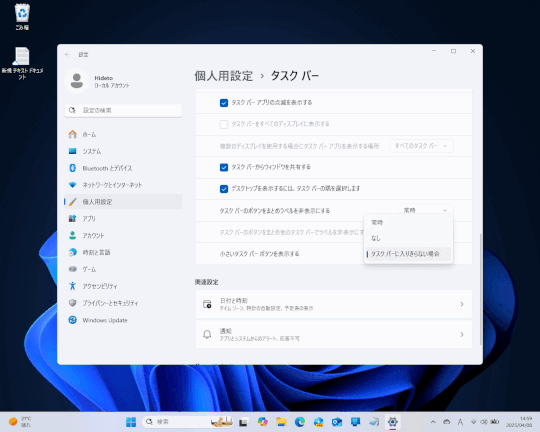The width and height of the screenshot is (540, 432).
Task: Open the Gaming (ゲーム) settings category
Action: click(123, 269)
